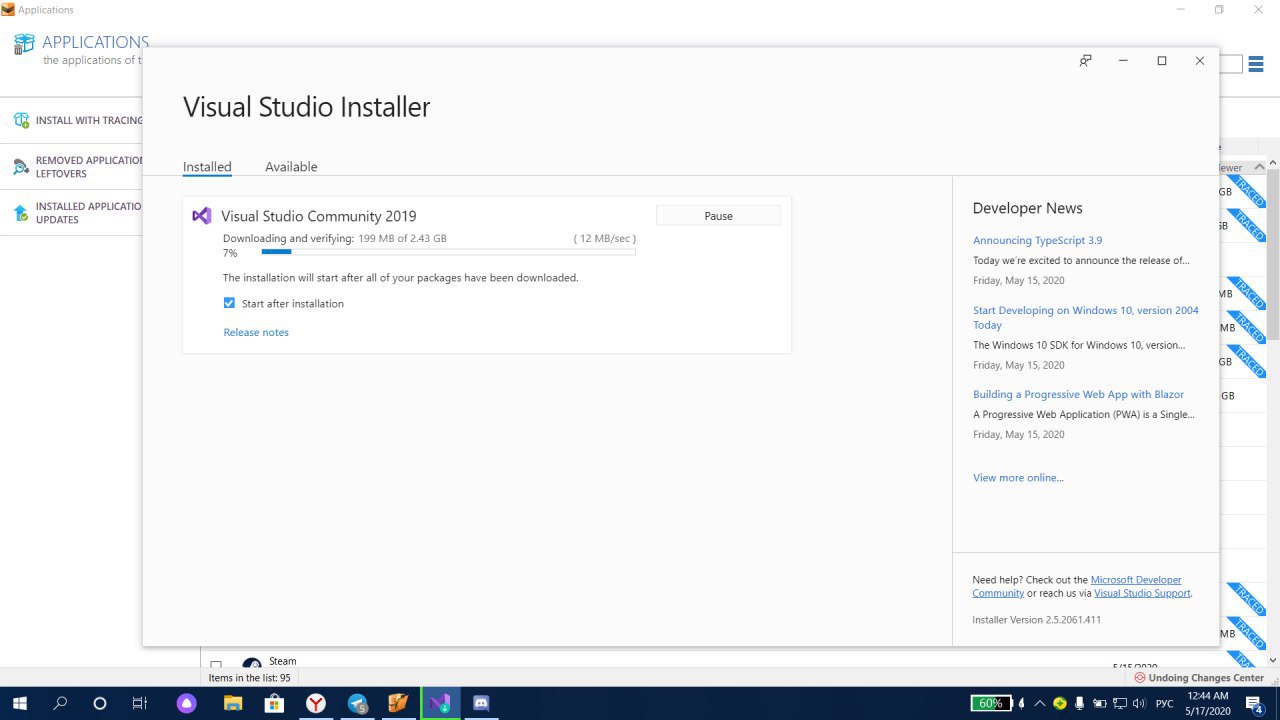Select Install with Tracing menu item
Viewport: 1280px width, 720px height.
71,120
